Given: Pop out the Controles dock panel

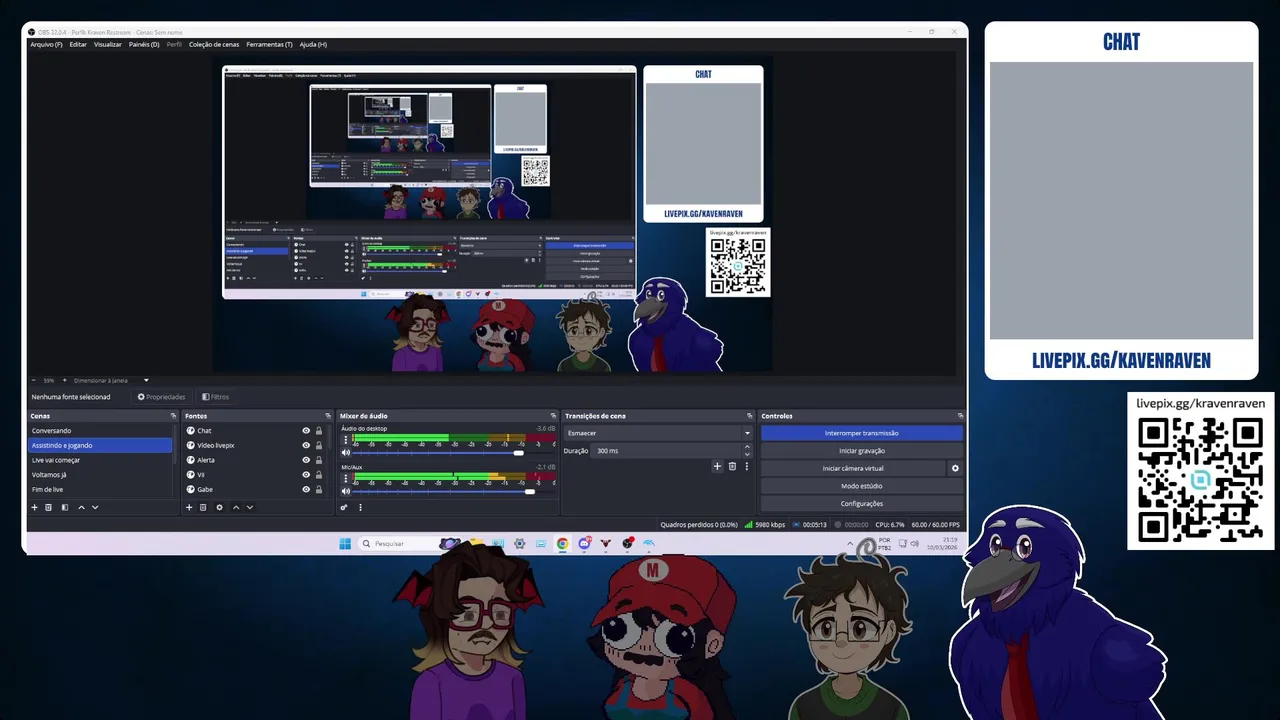Looking at the screenshot, I should click(x=960, y=416).
